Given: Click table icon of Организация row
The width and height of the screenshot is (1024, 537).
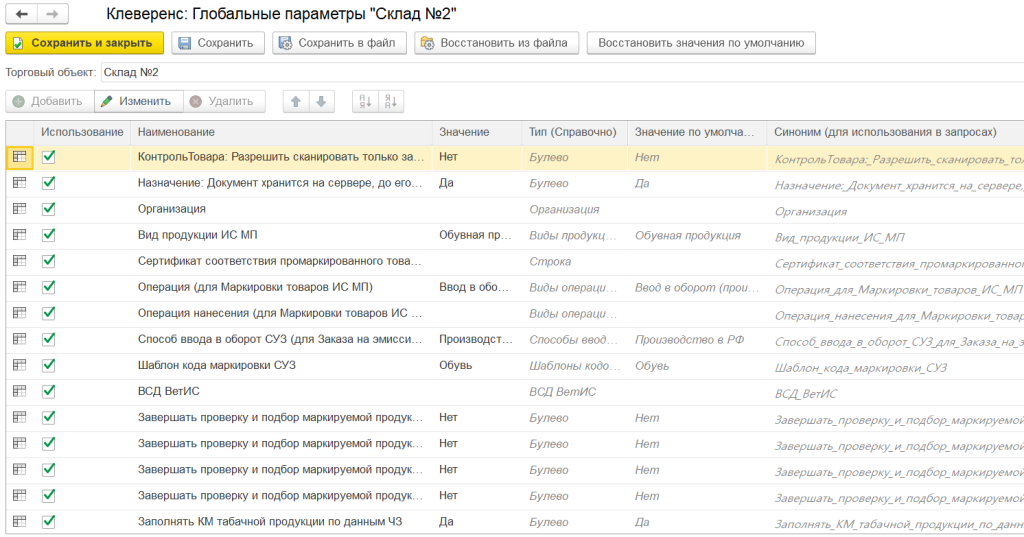Looking at the screenshot, I should click(x=20, y=209).
